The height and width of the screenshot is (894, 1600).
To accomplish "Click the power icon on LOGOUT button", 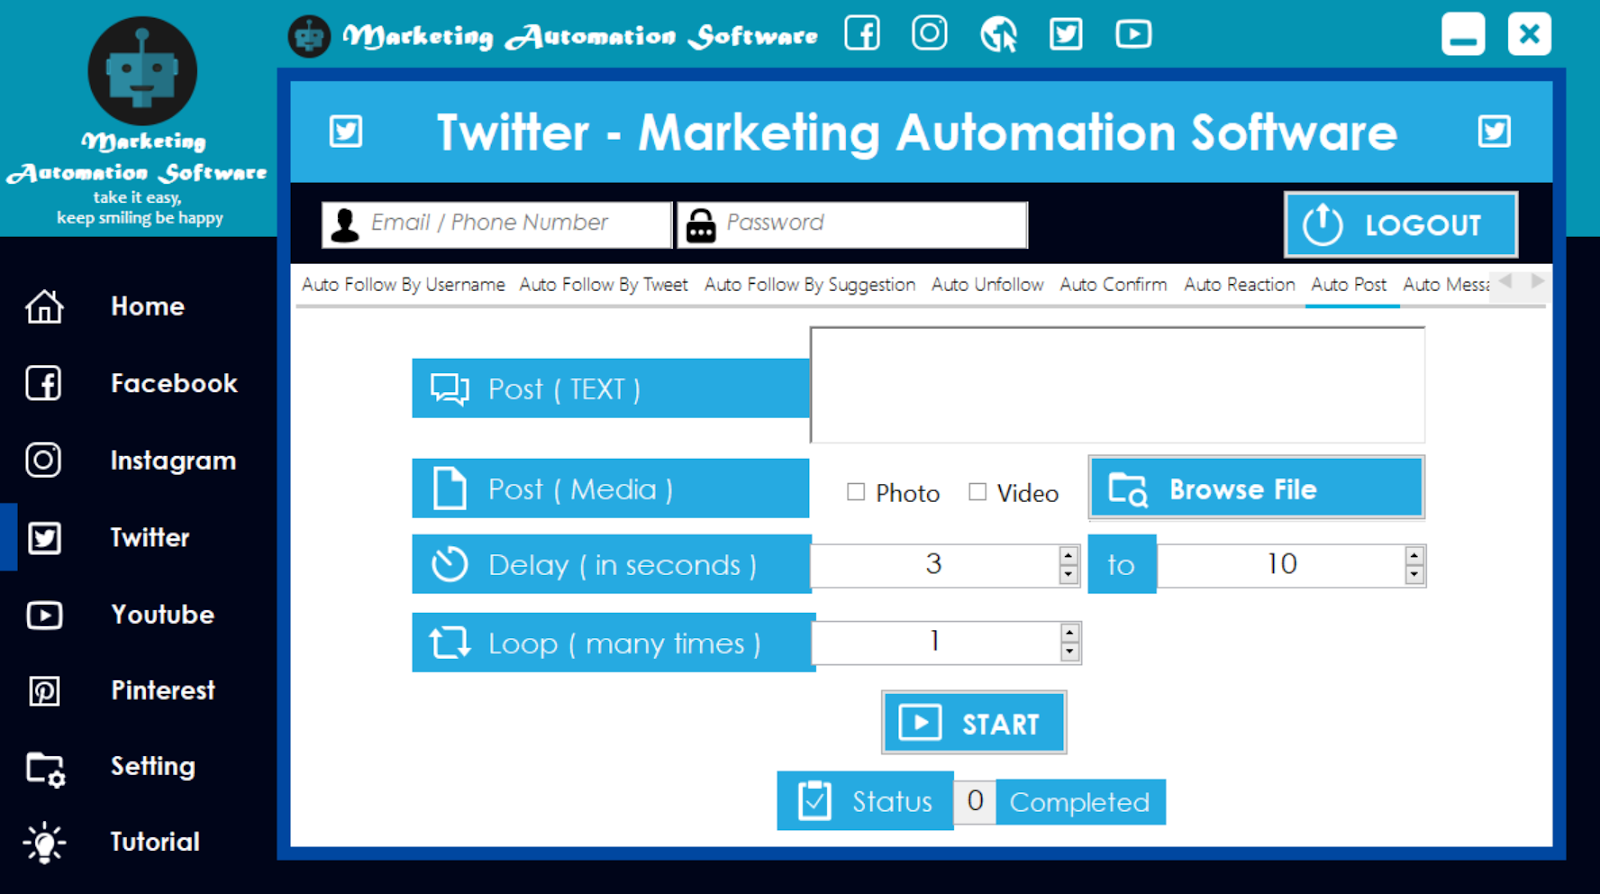I will point(1322,225).
